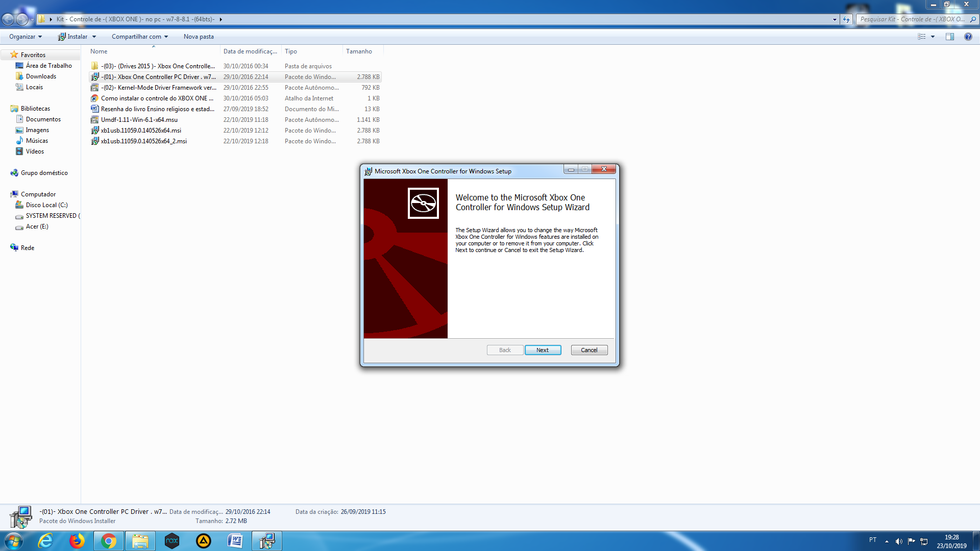
Task: Create a new folder with Nova pasta
Action: click(x=199, y=37)
